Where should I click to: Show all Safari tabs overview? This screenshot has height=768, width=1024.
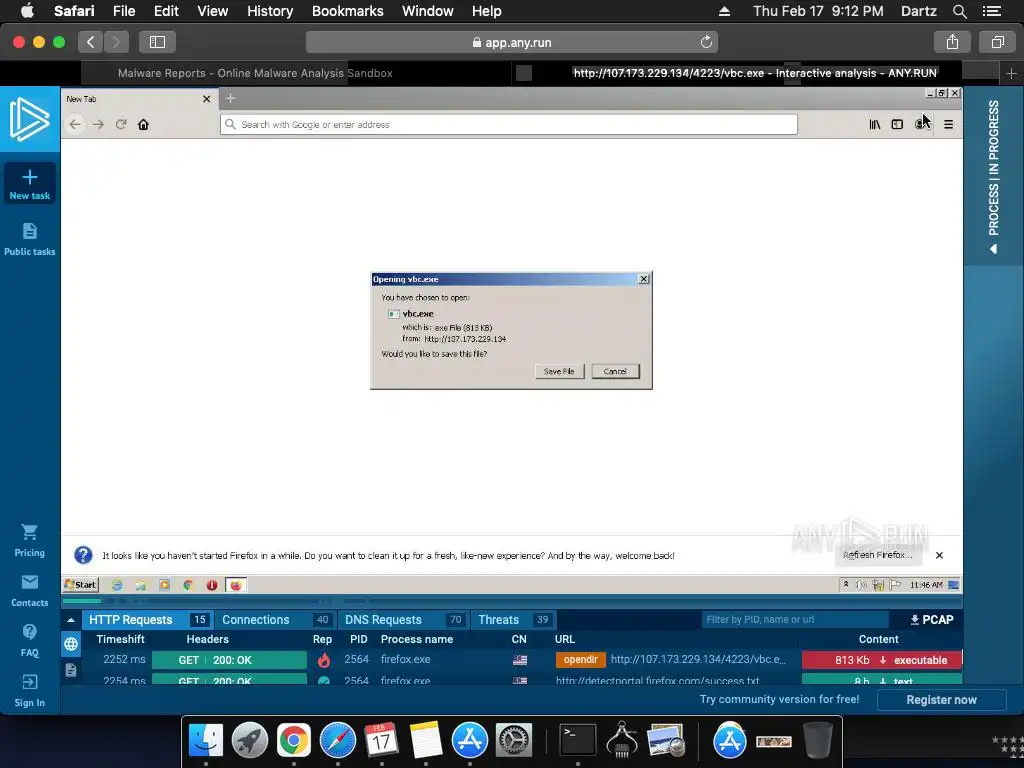point(997,42)
